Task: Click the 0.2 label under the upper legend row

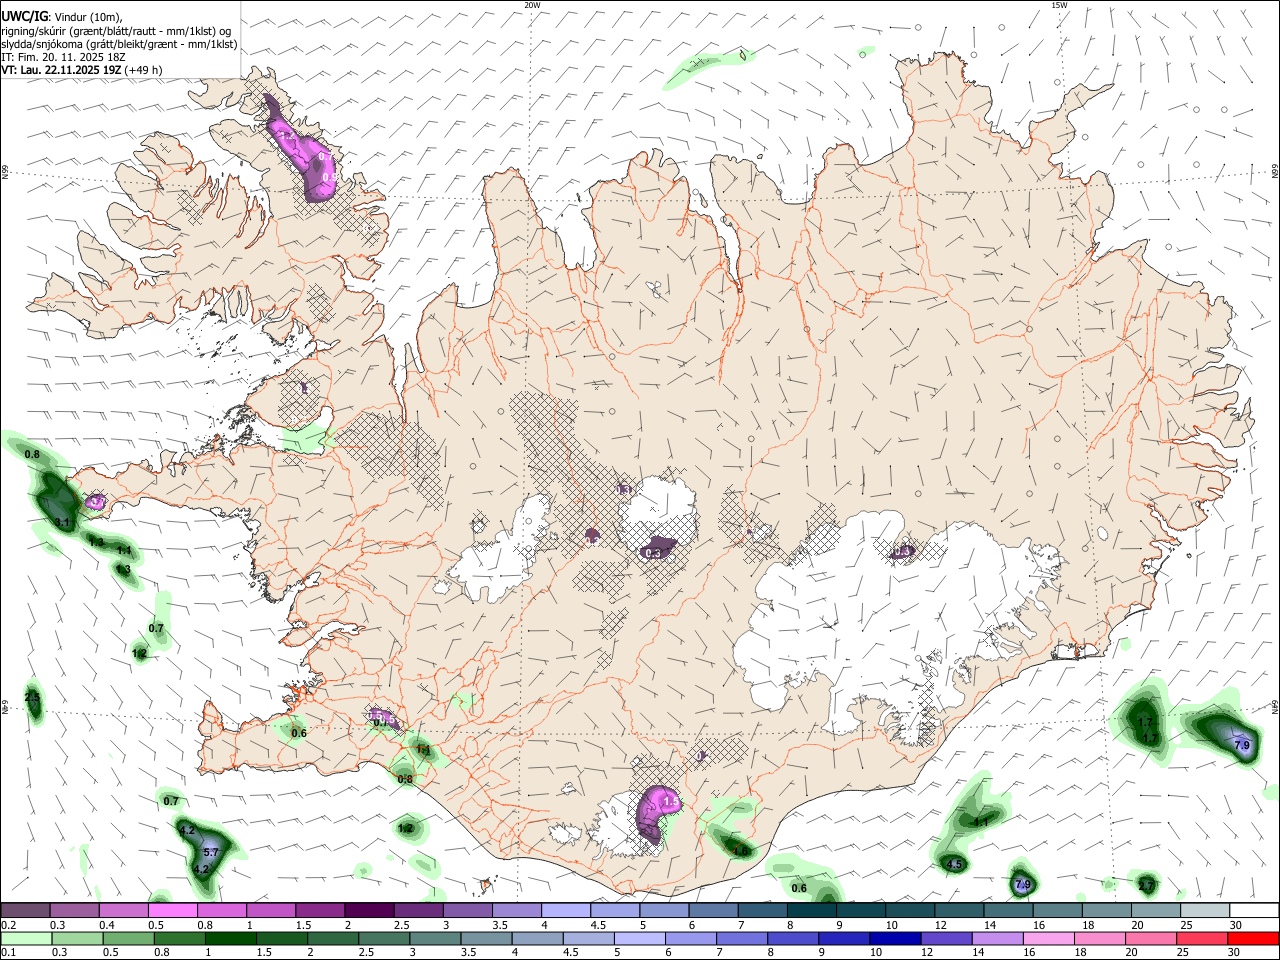Action: point(8,925)
